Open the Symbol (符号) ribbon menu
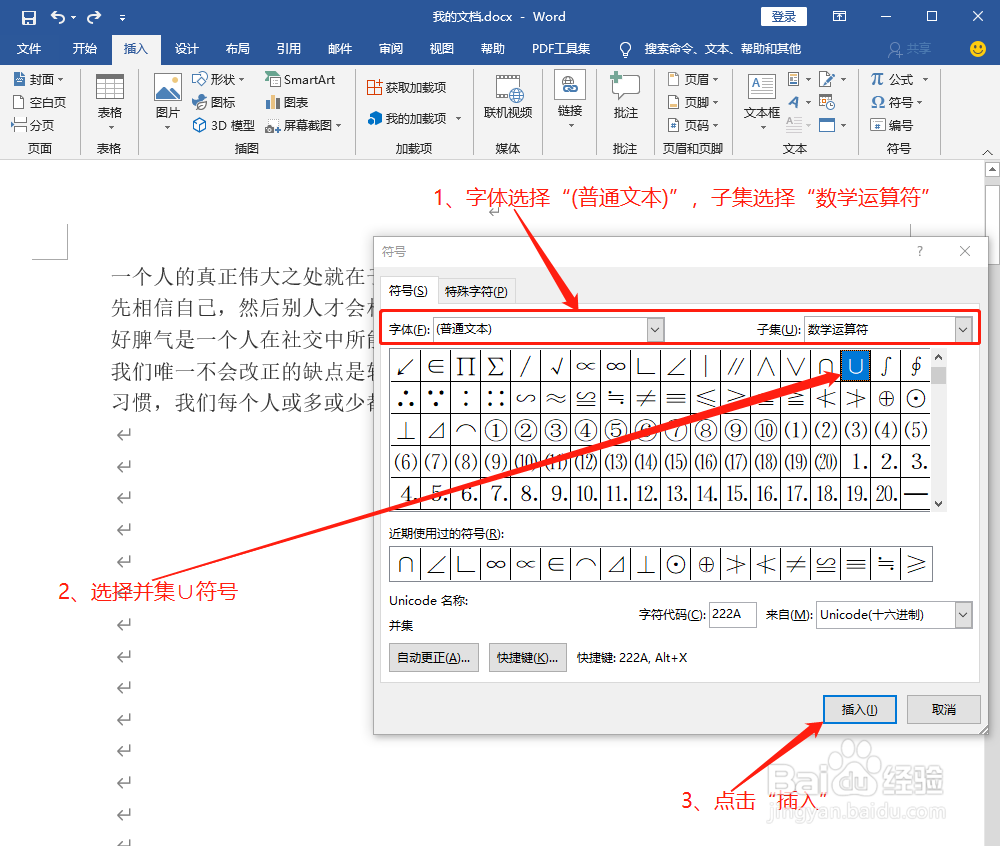This screenshot has width=1000, height=846. click(x=897, y=102)
